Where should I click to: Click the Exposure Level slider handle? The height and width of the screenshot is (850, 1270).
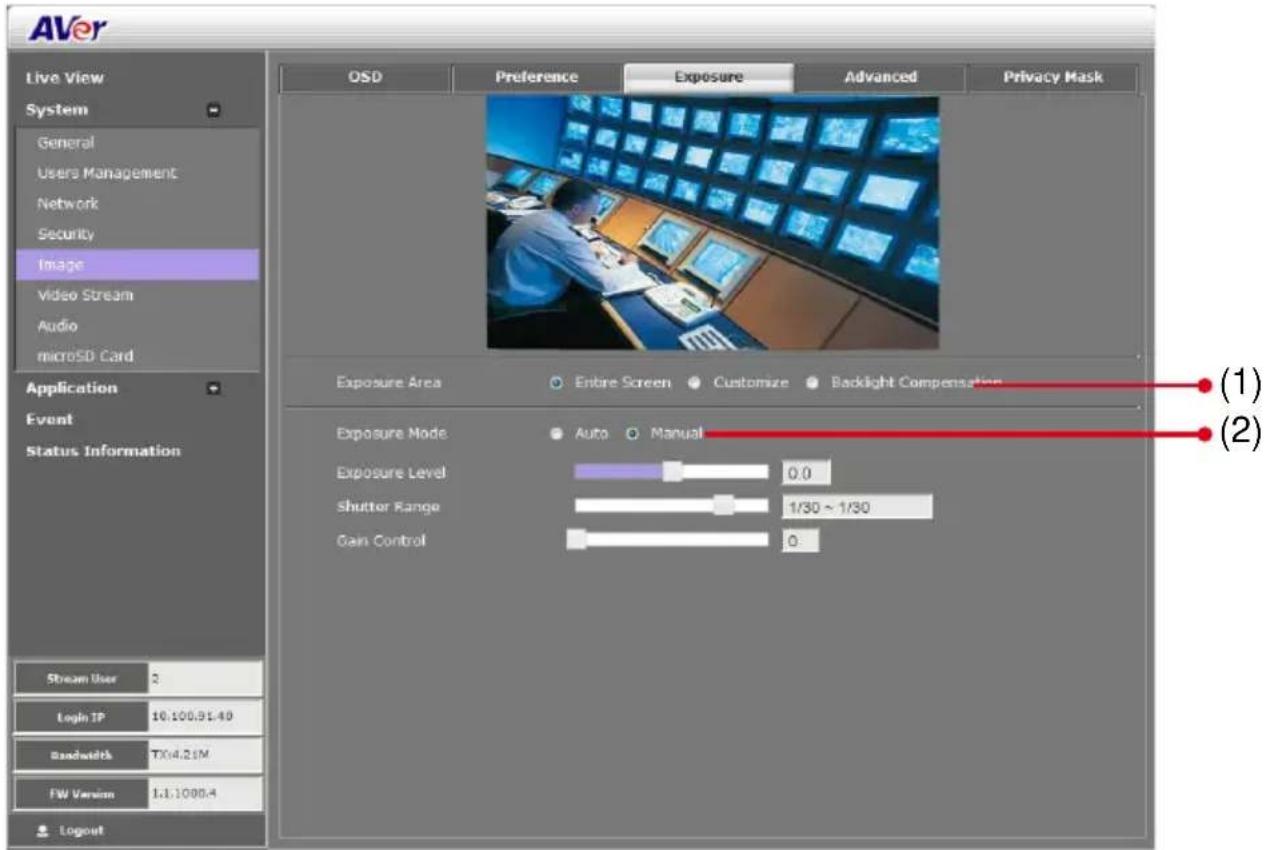click(673, 472)
